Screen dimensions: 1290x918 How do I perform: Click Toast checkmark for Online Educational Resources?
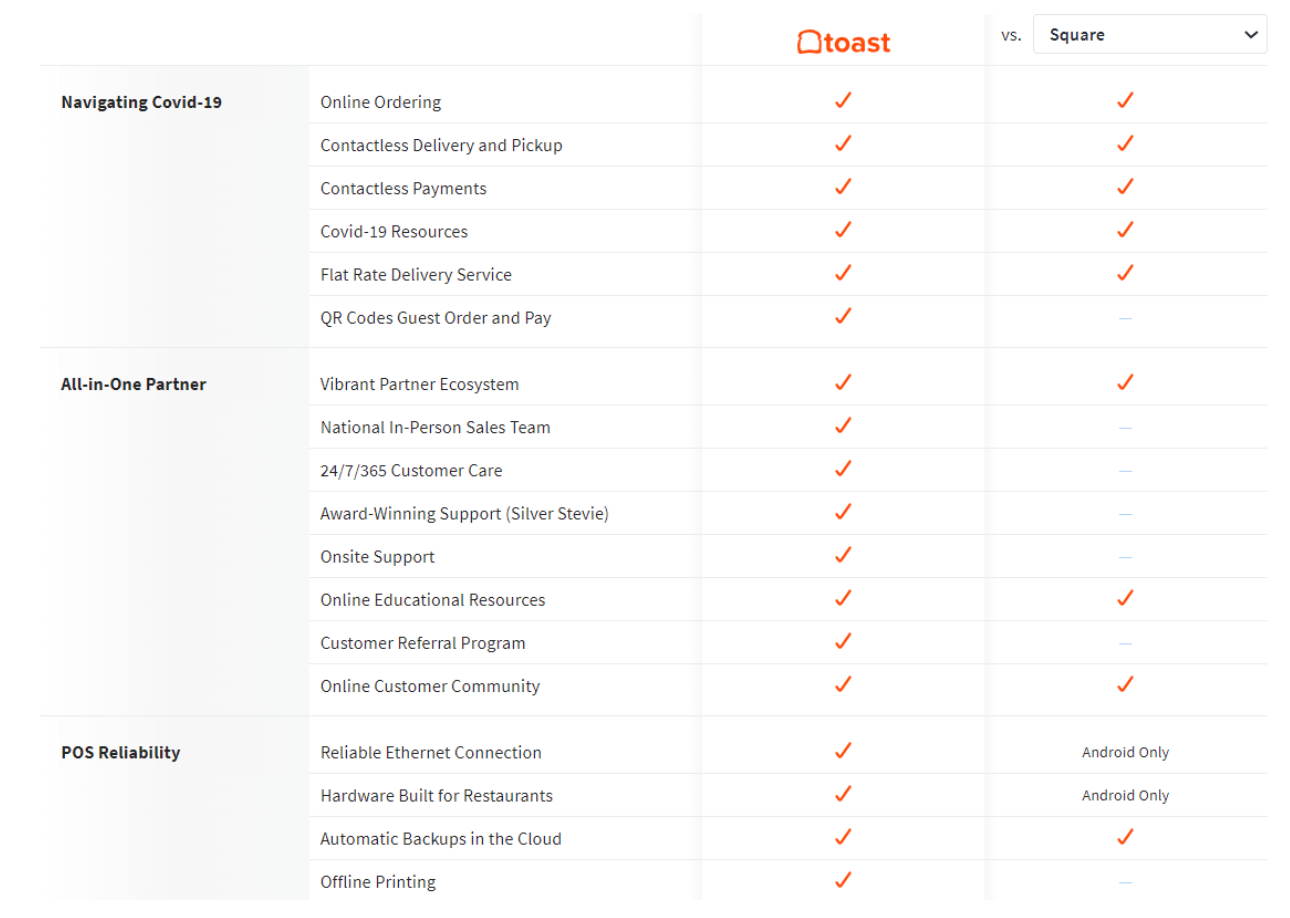click(x=843, y=597)
